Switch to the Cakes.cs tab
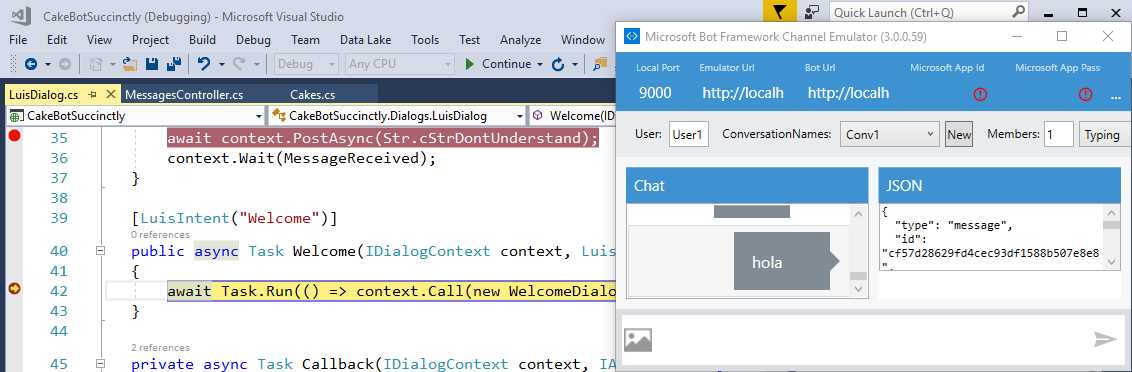The width and height of the screenshot is (1132, 372). pos(313,95)
